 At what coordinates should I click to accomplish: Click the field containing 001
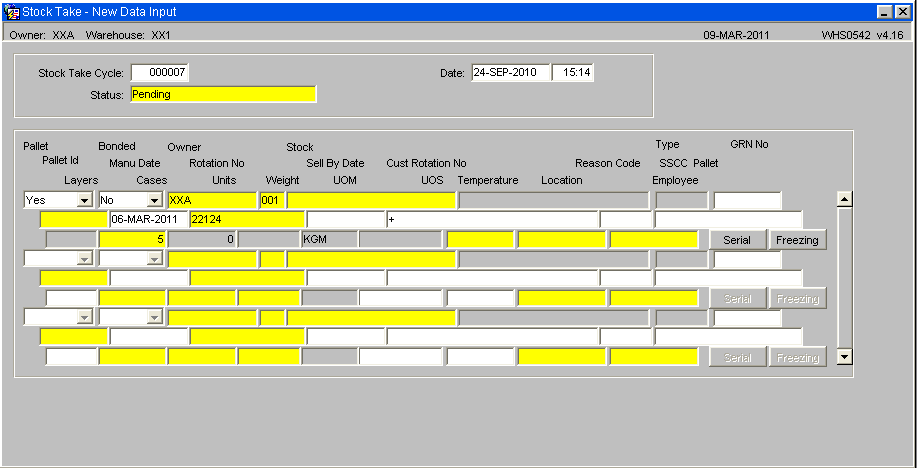272,201
